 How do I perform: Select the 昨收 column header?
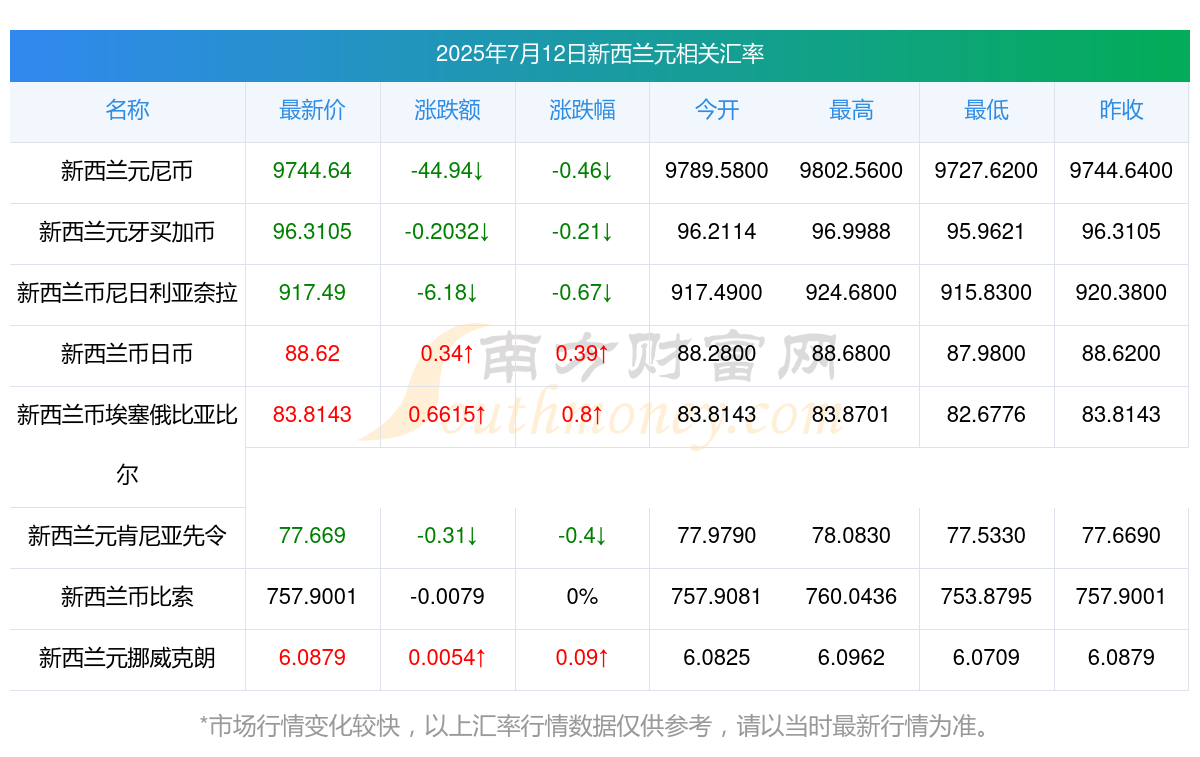(x=1121, y=110)
